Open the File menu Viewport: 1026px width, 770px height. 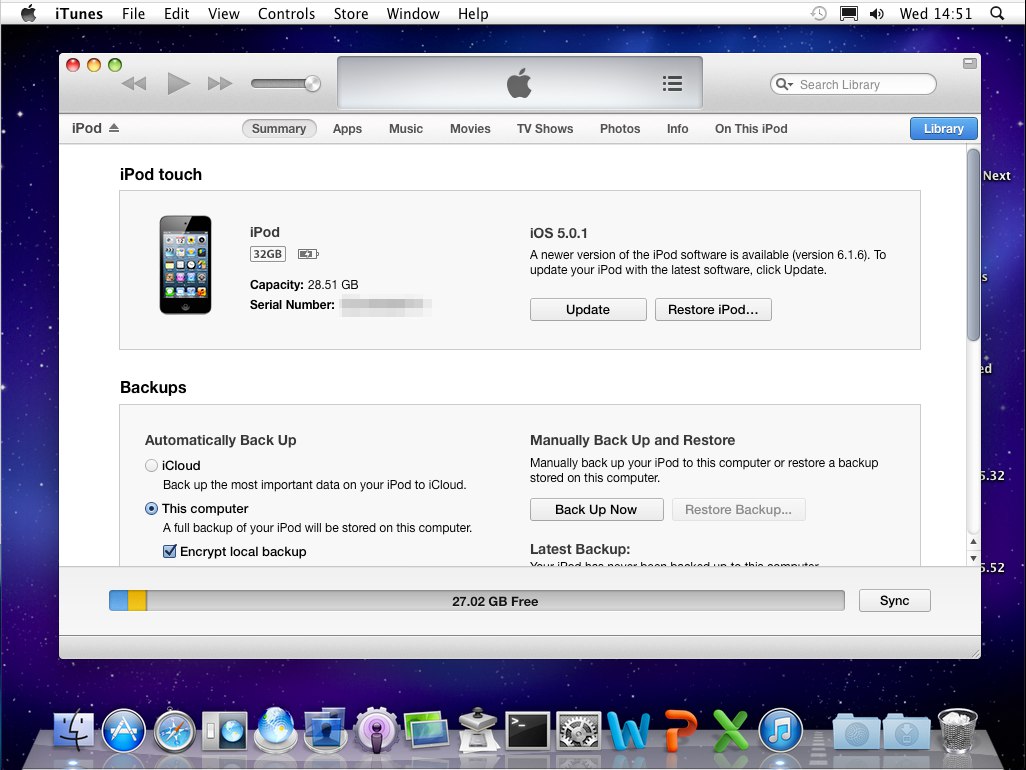pyautogui.click(x=133, y=13)
